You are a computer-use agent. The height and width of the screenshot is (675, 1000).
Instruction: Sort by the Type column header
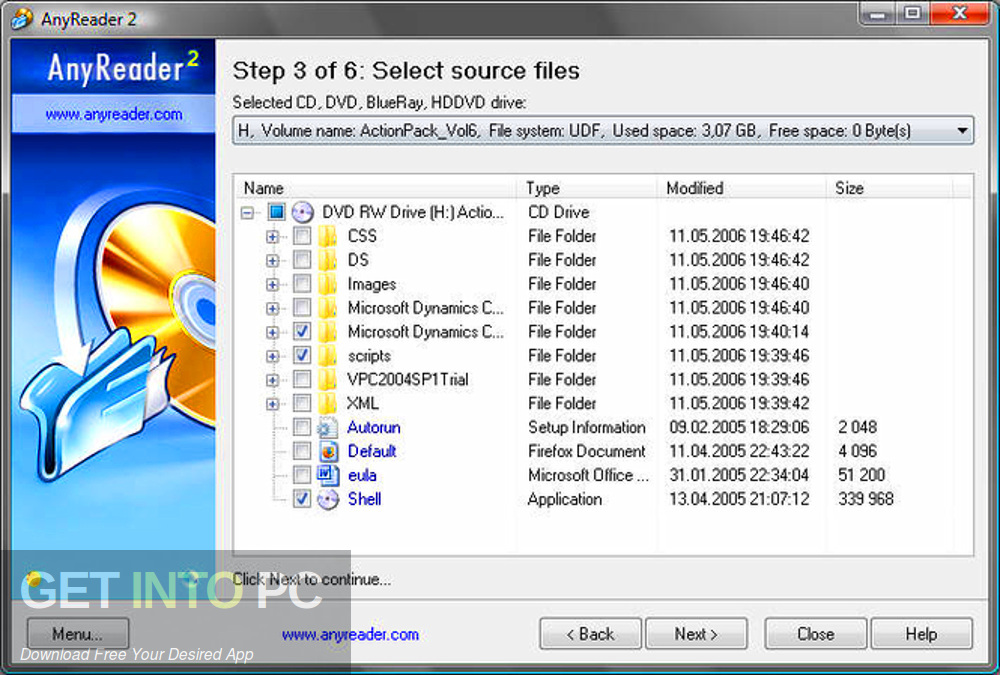pyautogui.click(x=587, y=188)
